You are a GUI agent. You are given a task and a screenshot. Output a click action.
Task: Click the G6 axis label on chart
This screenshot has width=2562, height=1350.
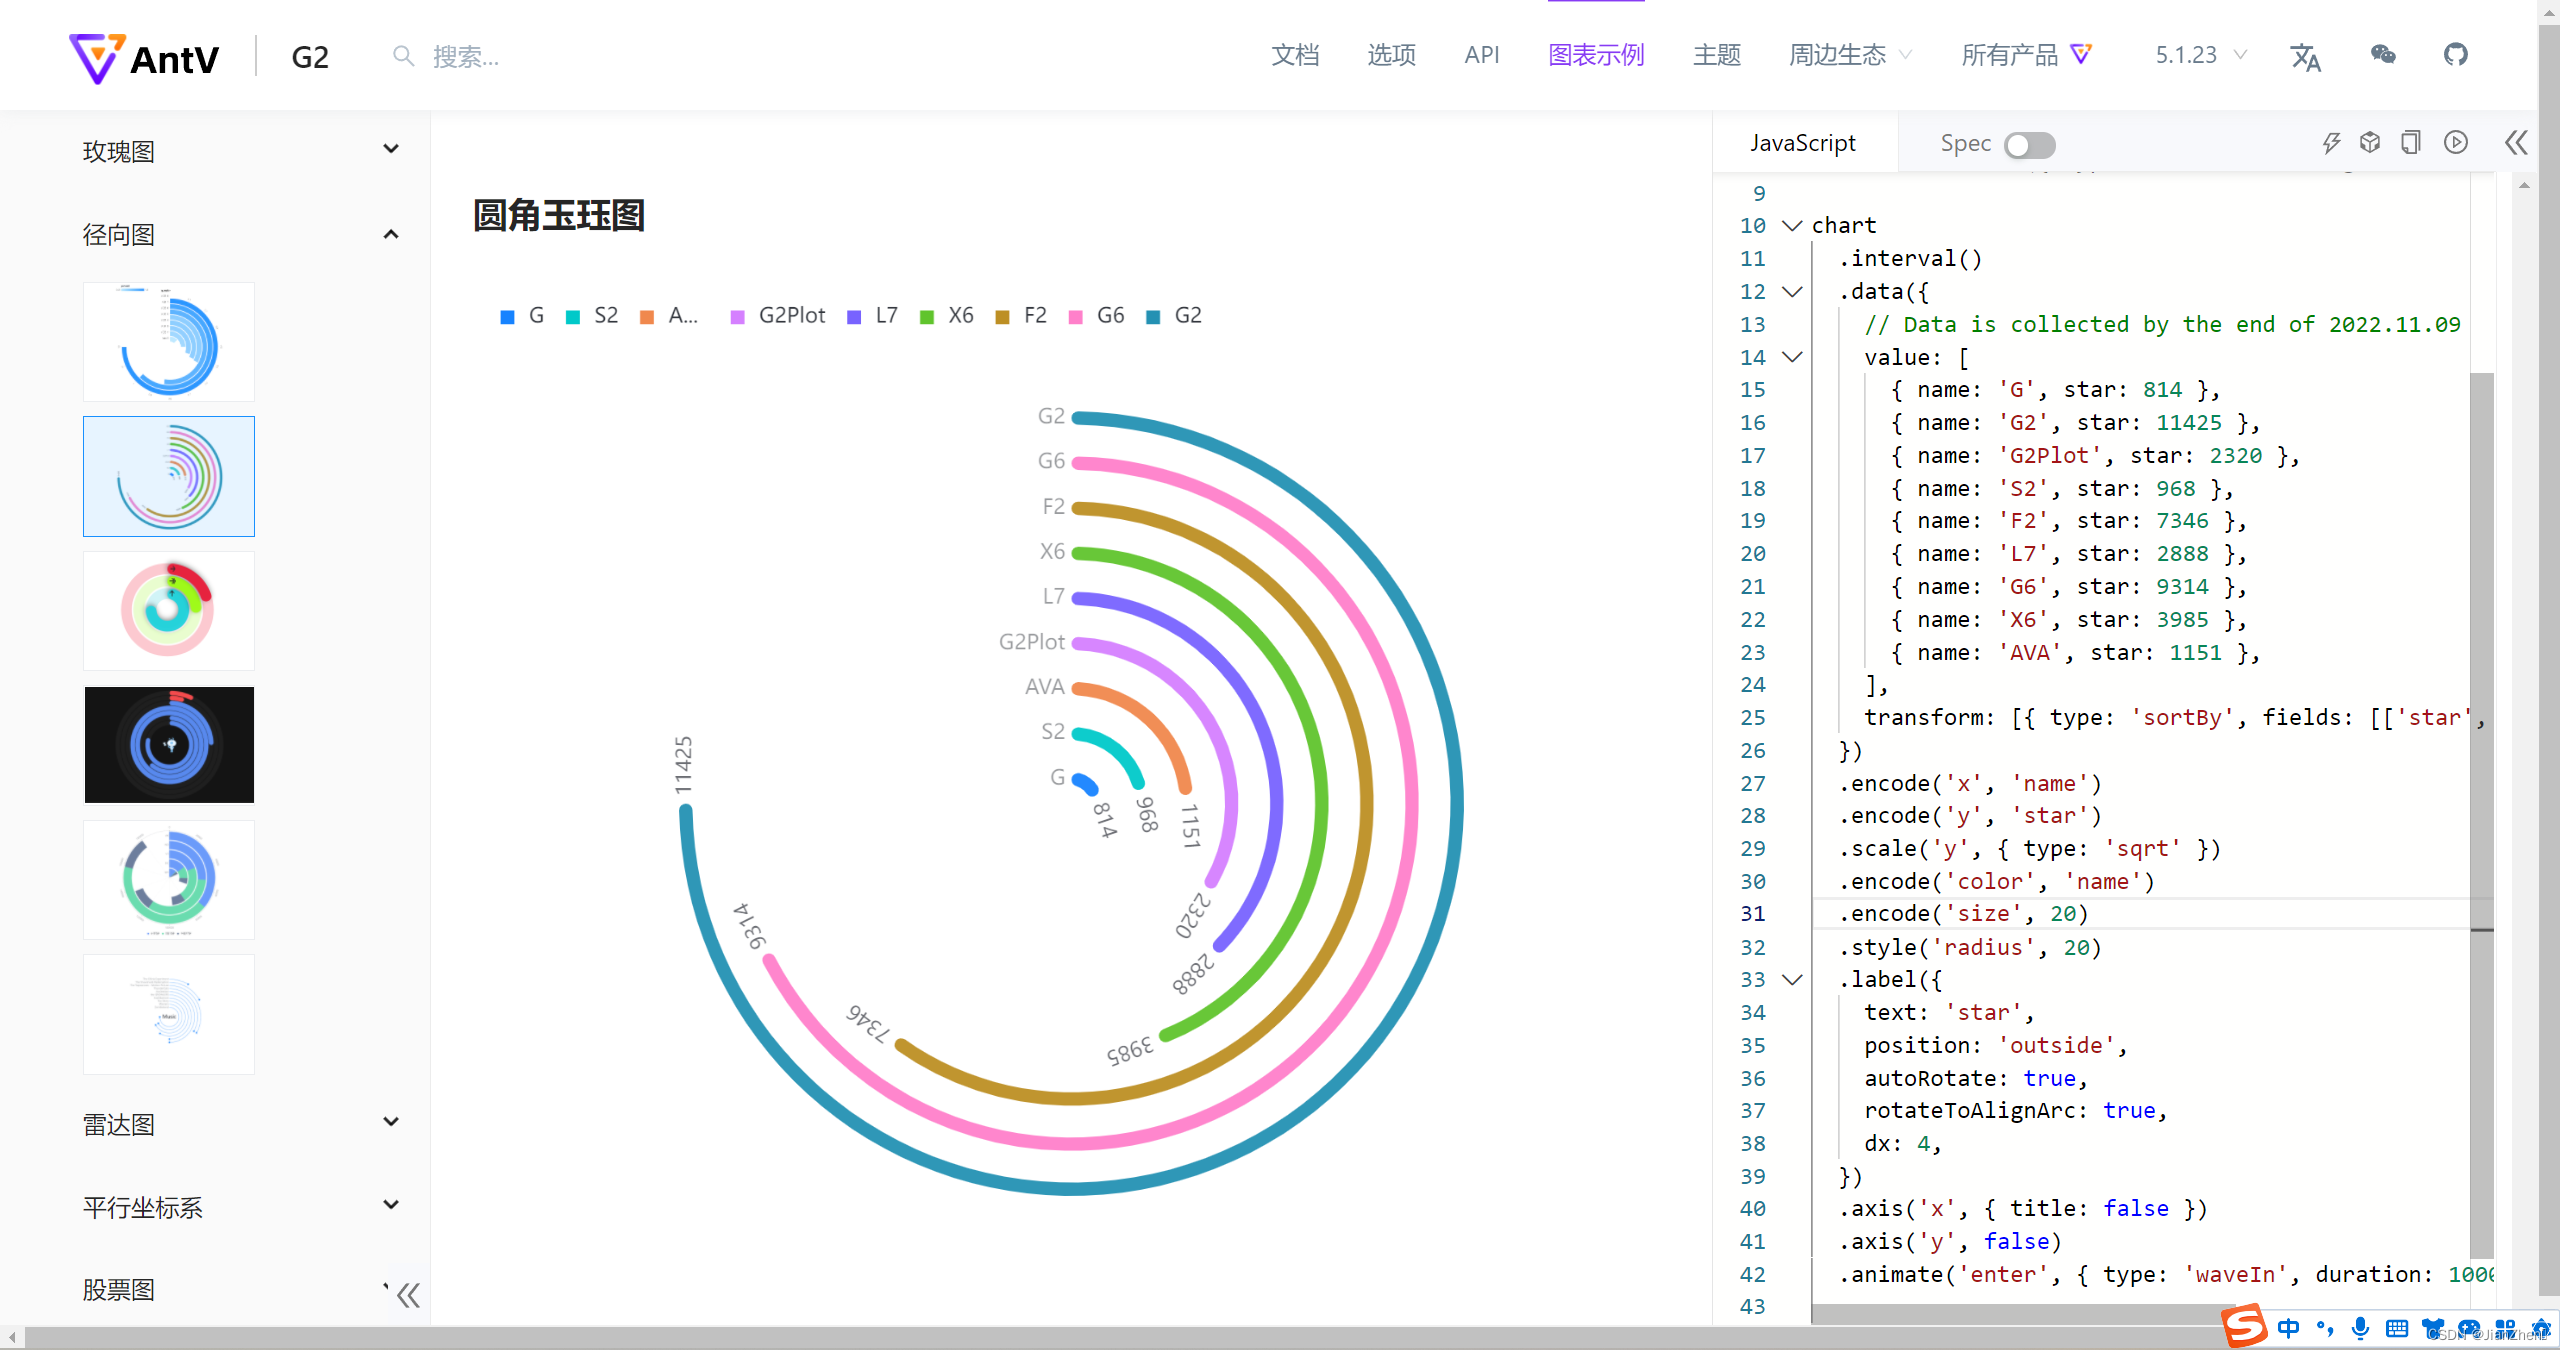pos(1051,461)
